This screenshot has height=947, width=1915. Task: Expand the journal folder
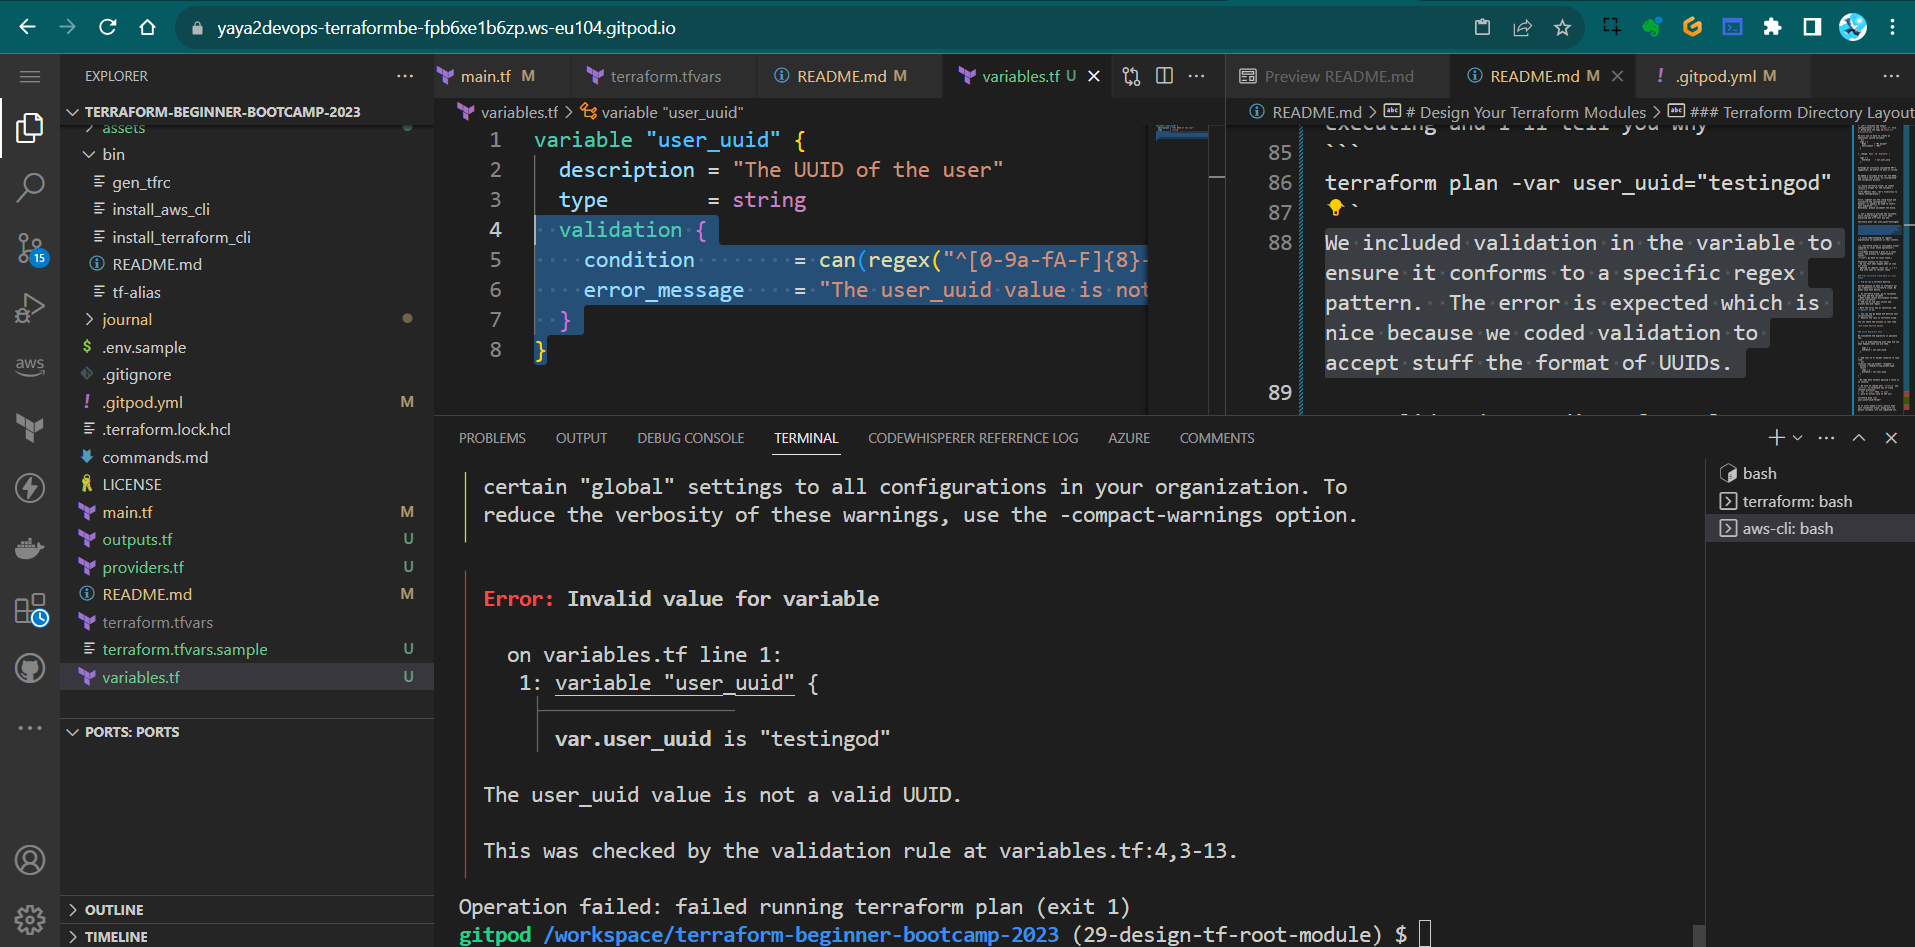point(127,319)
